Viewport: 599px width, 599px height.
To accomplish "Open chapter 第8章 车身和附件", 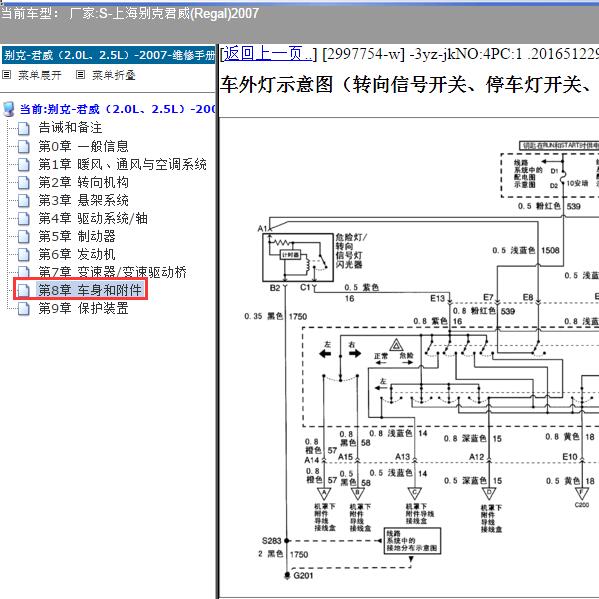I will [90, 290].
